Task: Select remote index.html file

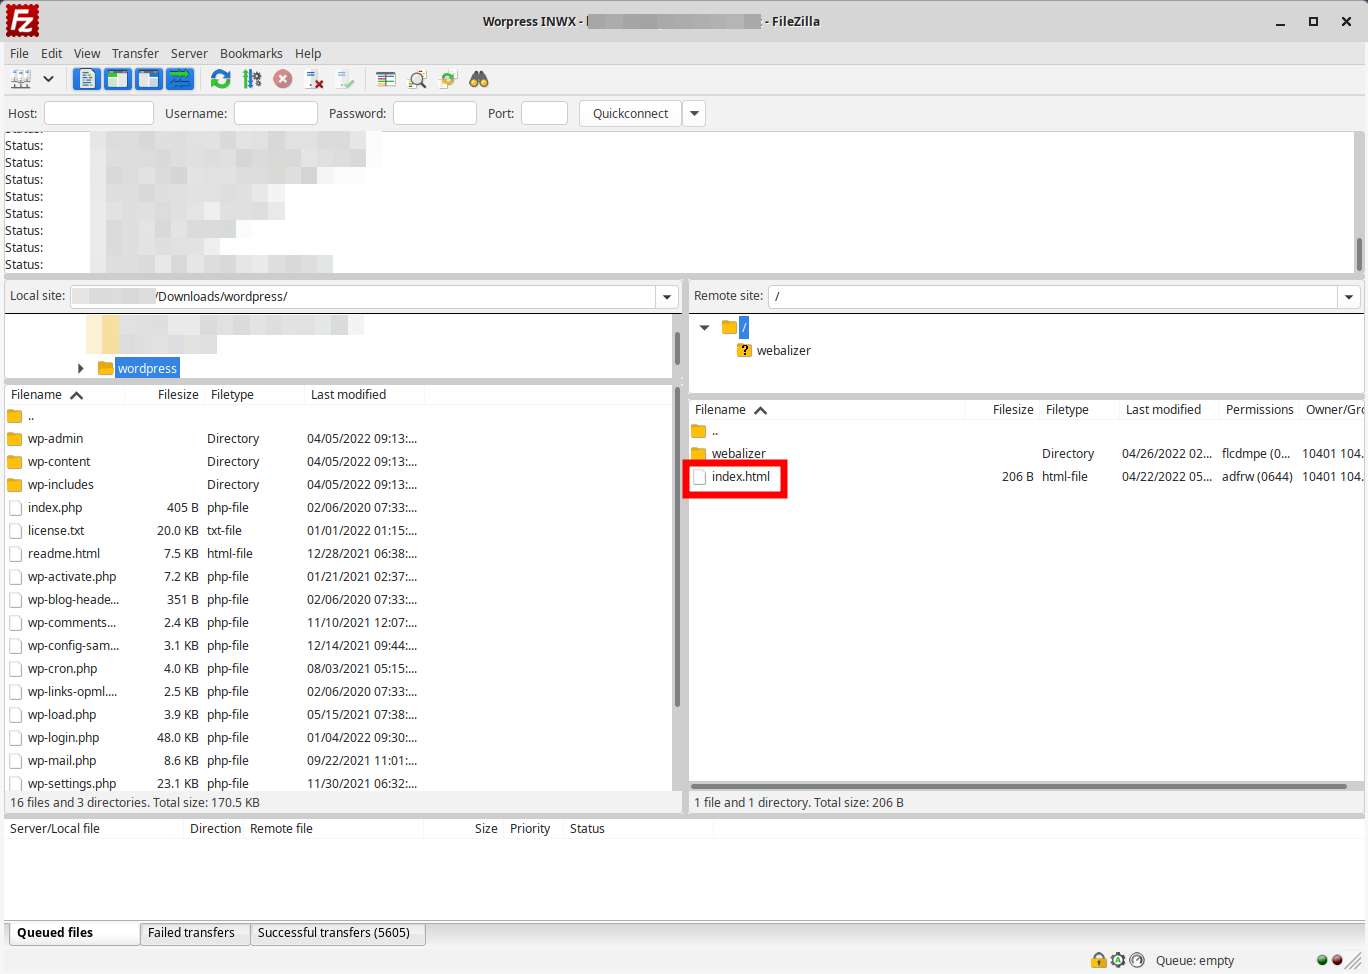Action: click(740, 477)
